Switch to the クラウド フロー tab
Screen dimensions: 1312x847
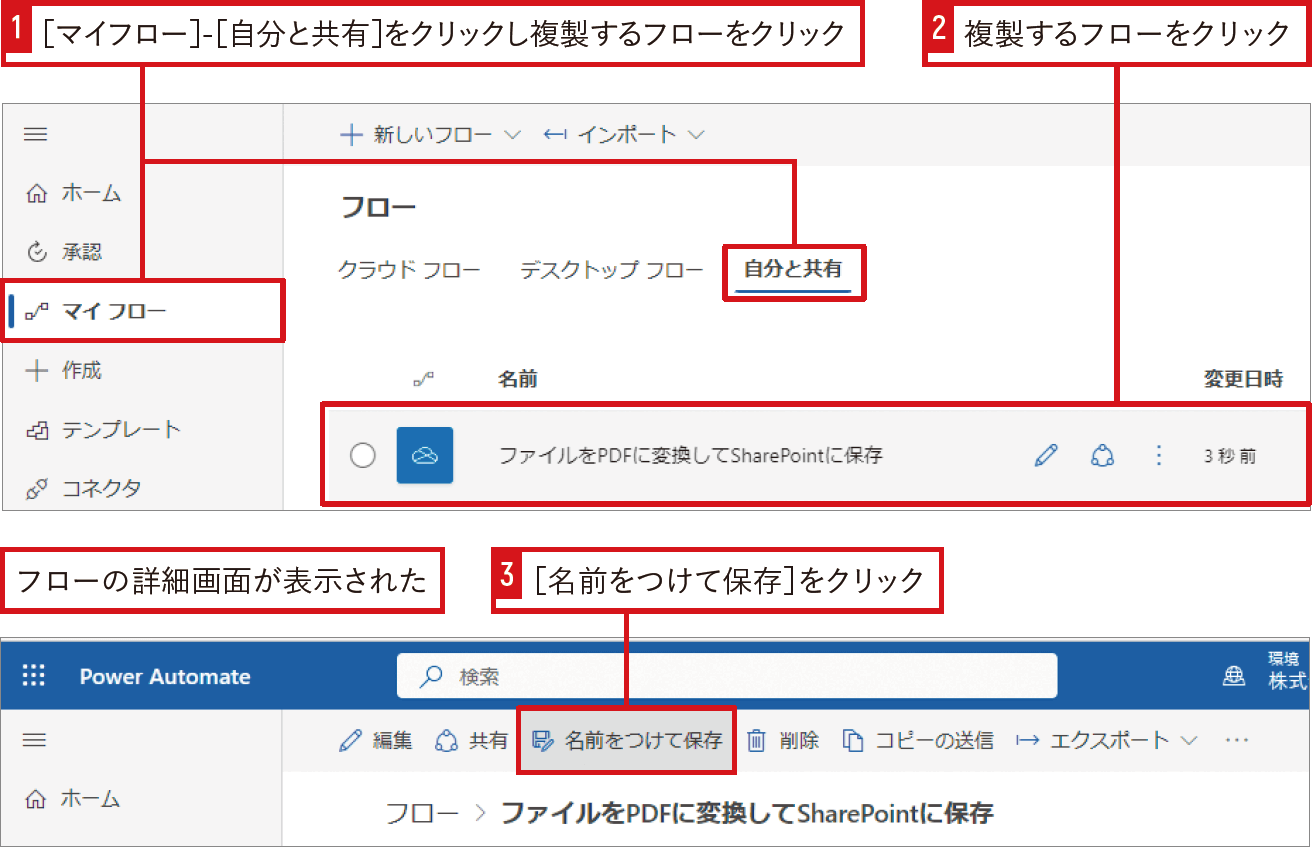point(409,270)
